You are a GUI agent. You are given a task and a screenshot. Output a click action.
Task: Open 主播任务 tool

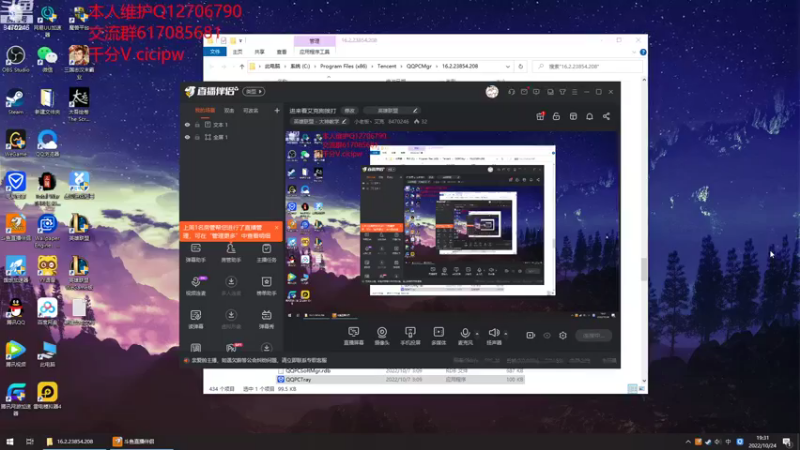point(266,253)
